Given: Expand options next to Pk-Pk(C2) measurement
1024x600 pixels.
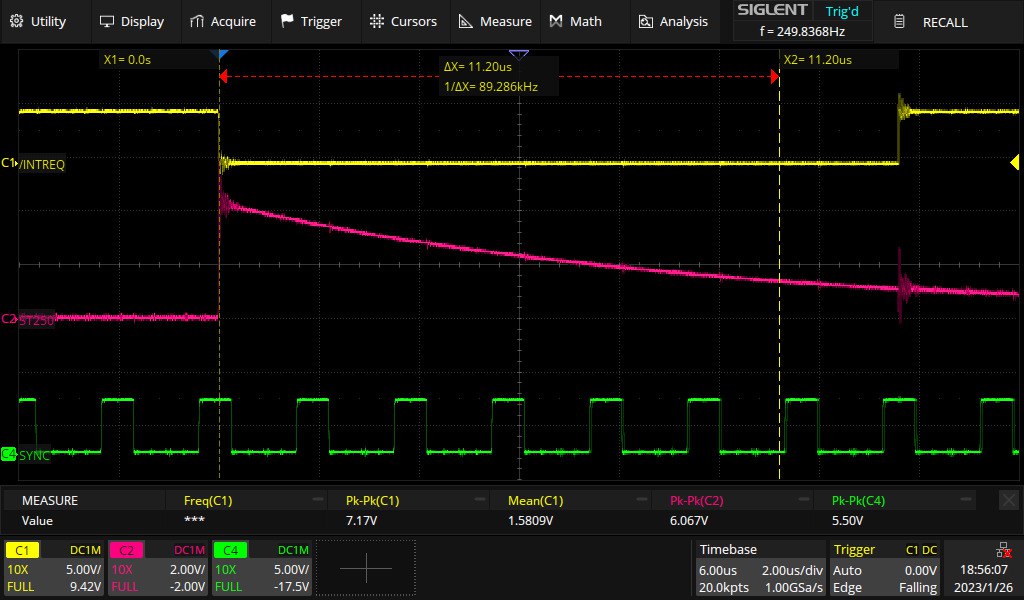Looking at the screenshot, I should (x=803, y=499).
